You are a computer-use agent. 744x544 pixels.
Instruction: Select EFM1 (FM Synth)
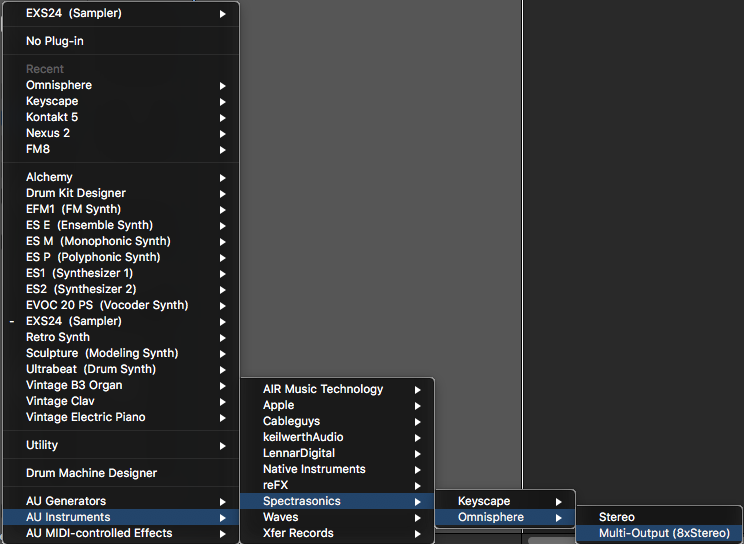(x=121, y=209)
